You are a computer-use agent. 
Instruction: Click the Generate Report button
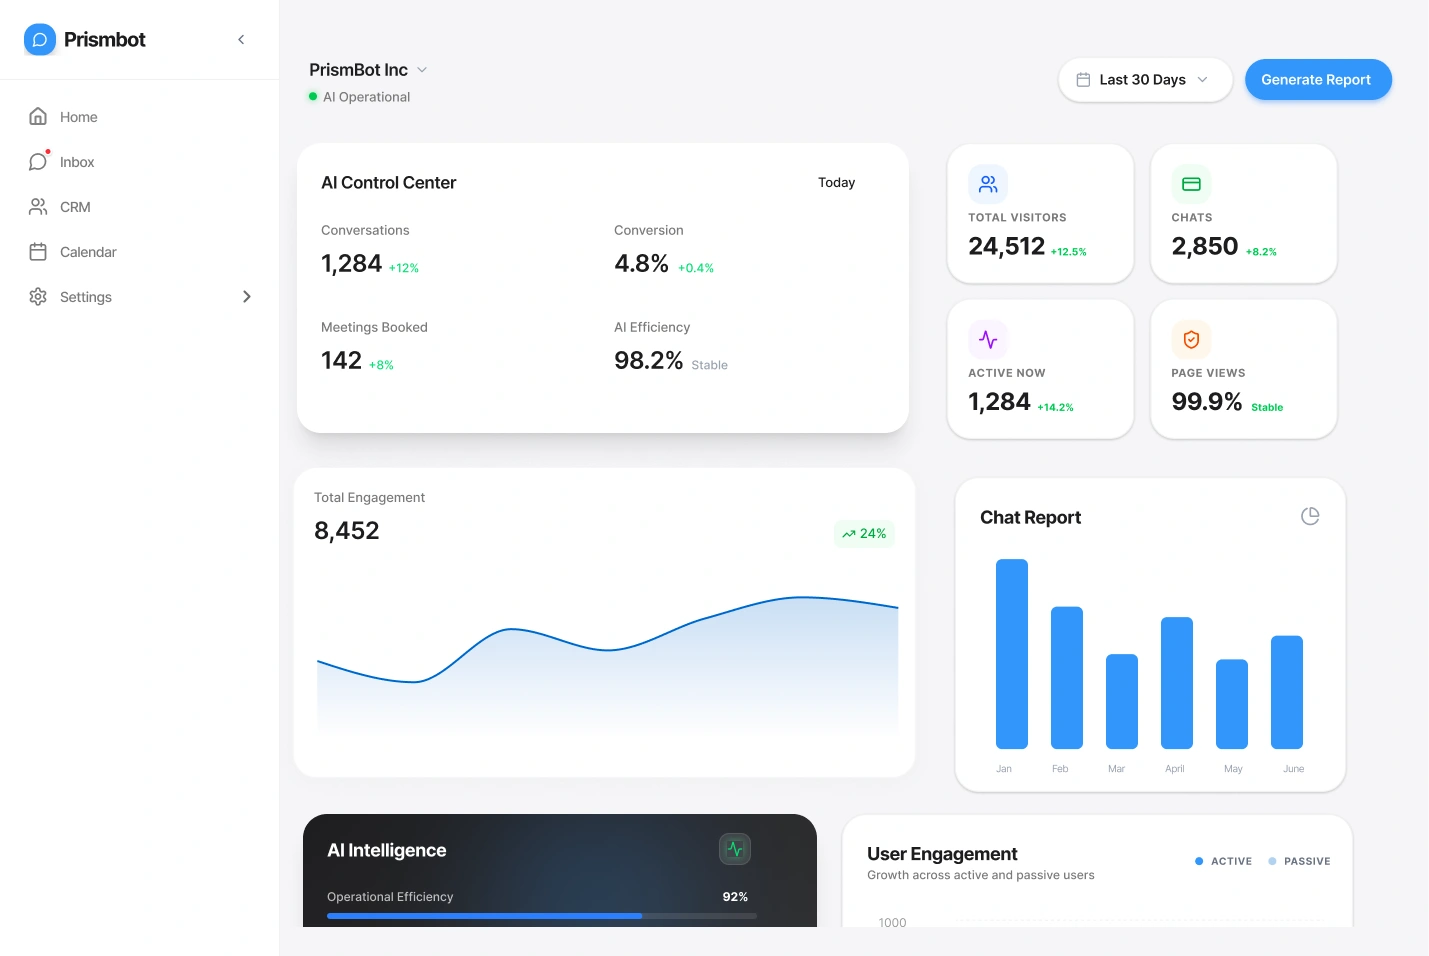tap(1318, 79)
